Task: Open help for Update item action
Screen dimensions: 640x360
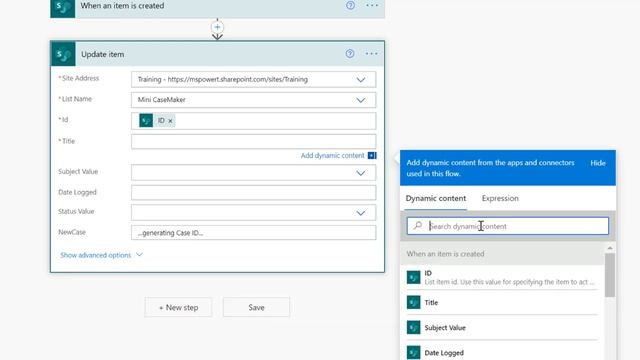Action: tap(350, 53)
